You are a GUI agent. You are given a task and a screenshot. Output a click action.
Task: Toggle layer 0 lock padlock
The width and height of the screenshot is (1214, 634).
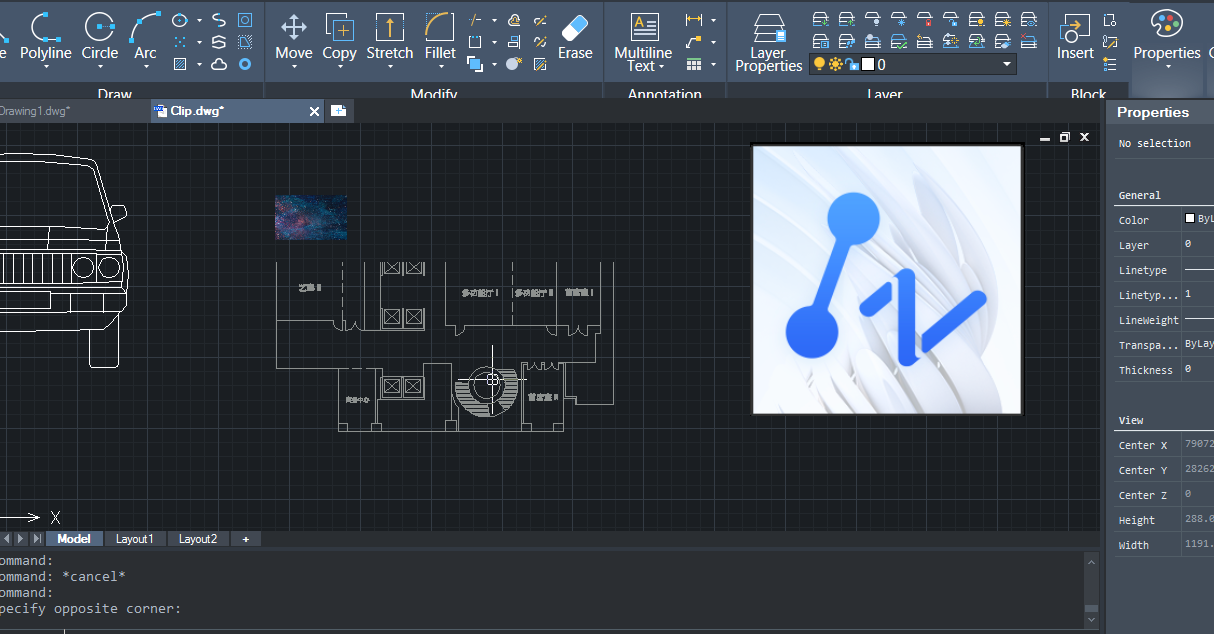tap(851, 65)
